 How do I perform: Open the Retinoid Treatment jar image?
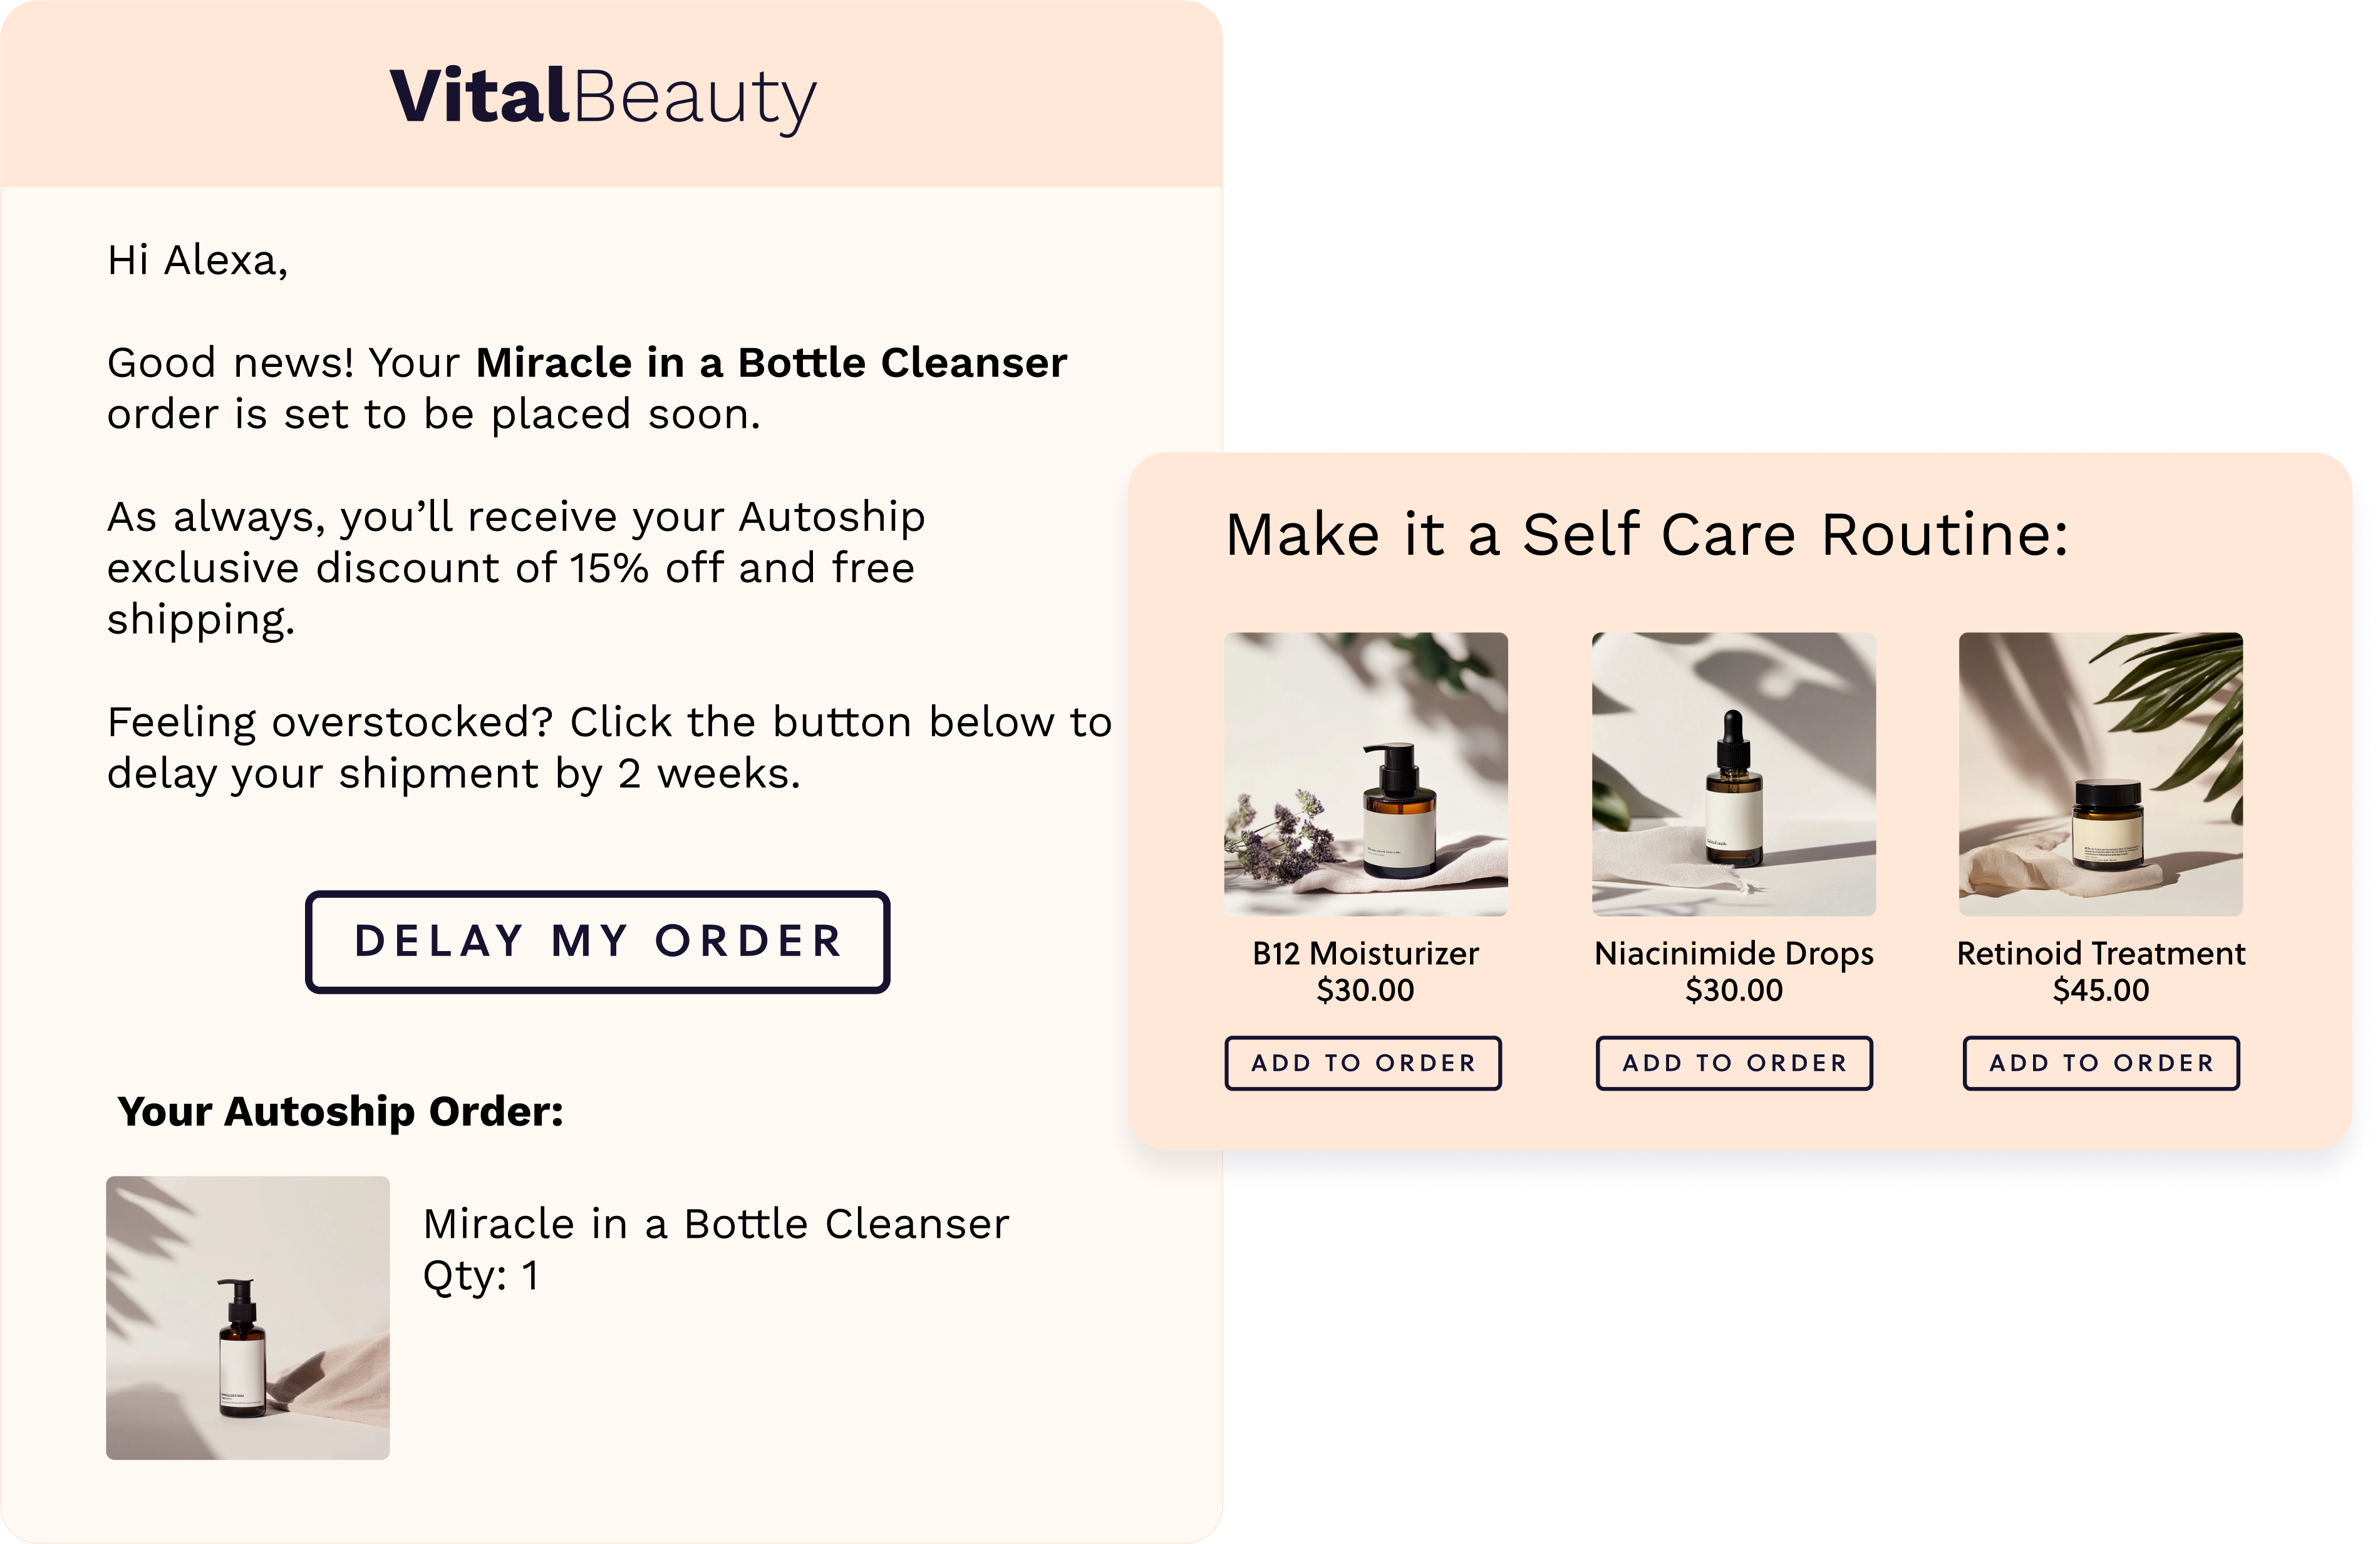tap(2101, 774)
